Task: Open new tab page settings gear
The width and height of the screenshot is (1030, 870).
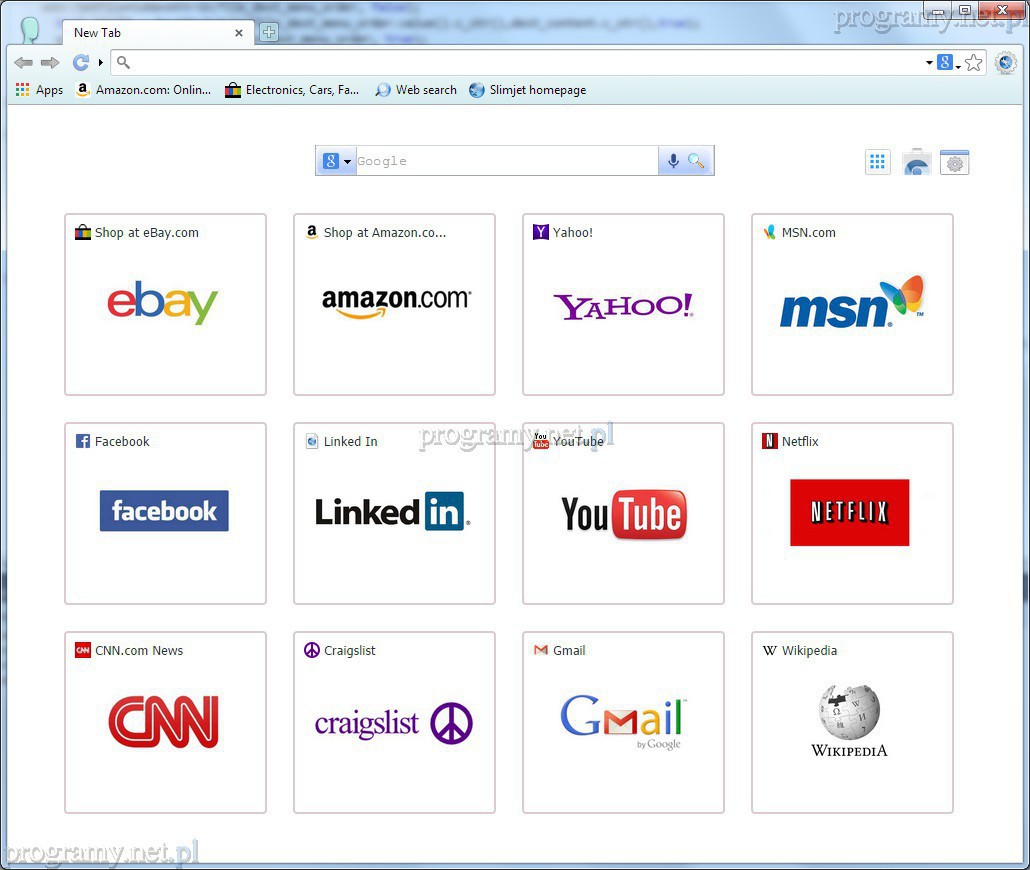Action: pyautogui.click(x=955, y=163)
